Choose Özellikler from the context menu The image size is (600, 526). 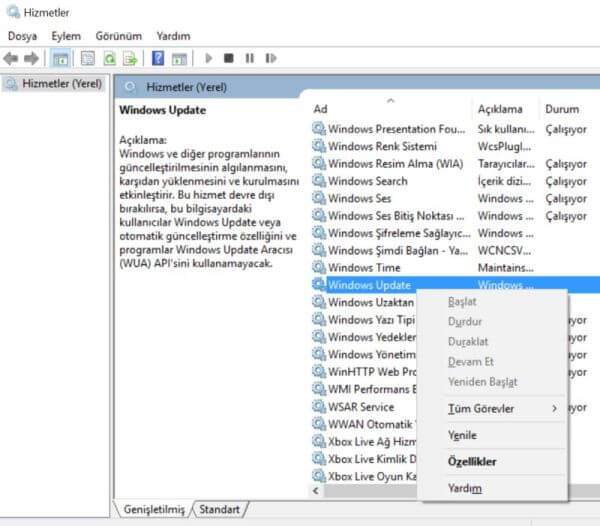tap(472, 462)
